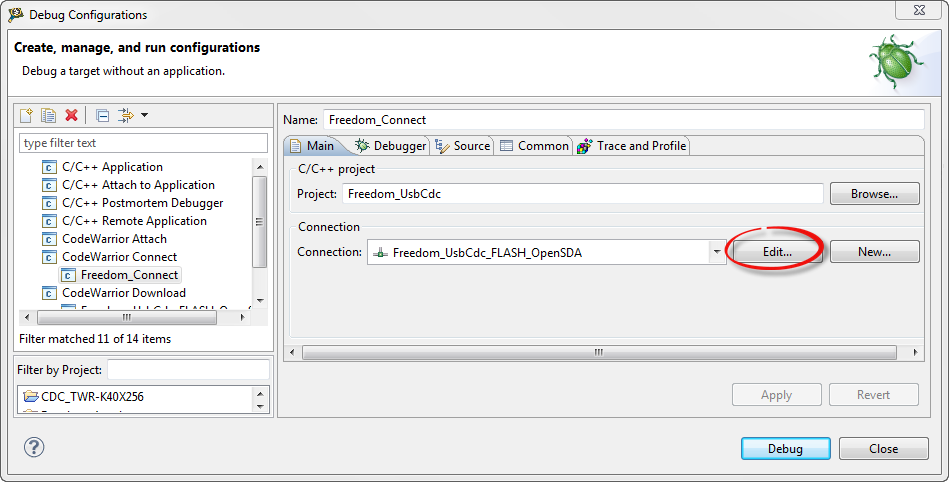Switch to the Debugger tab
Screen dimensions: 949x482
click(391, 146)
